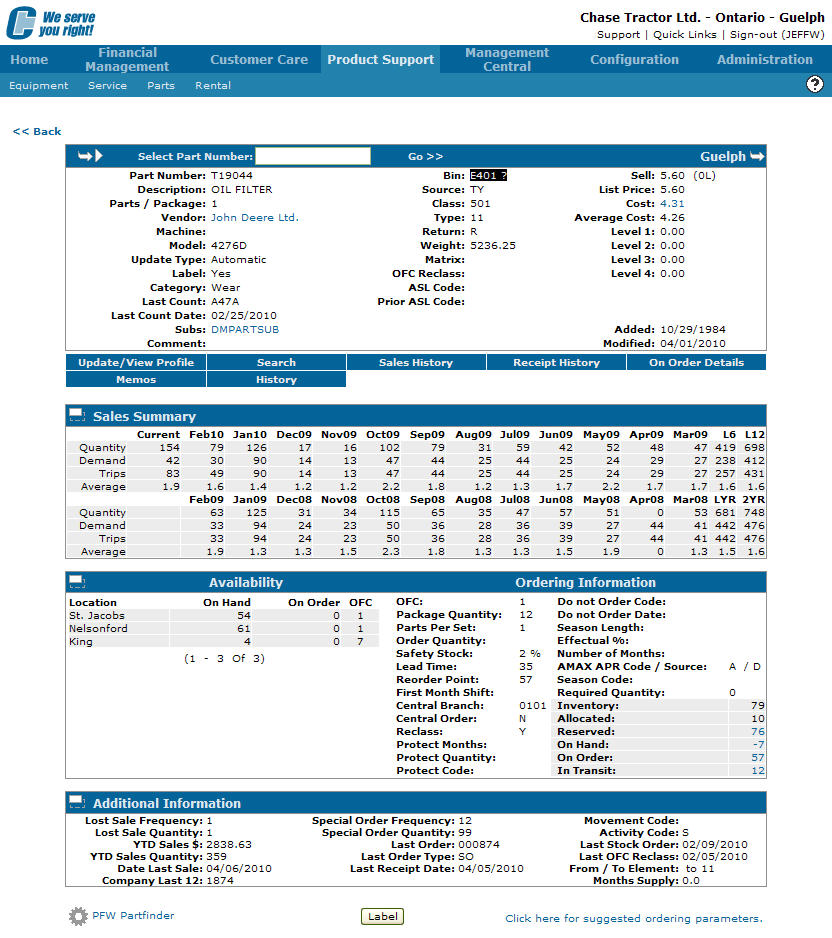The image size is (832, 938).
Task: Open Receipt History
Action: click(x=556, y=362)
